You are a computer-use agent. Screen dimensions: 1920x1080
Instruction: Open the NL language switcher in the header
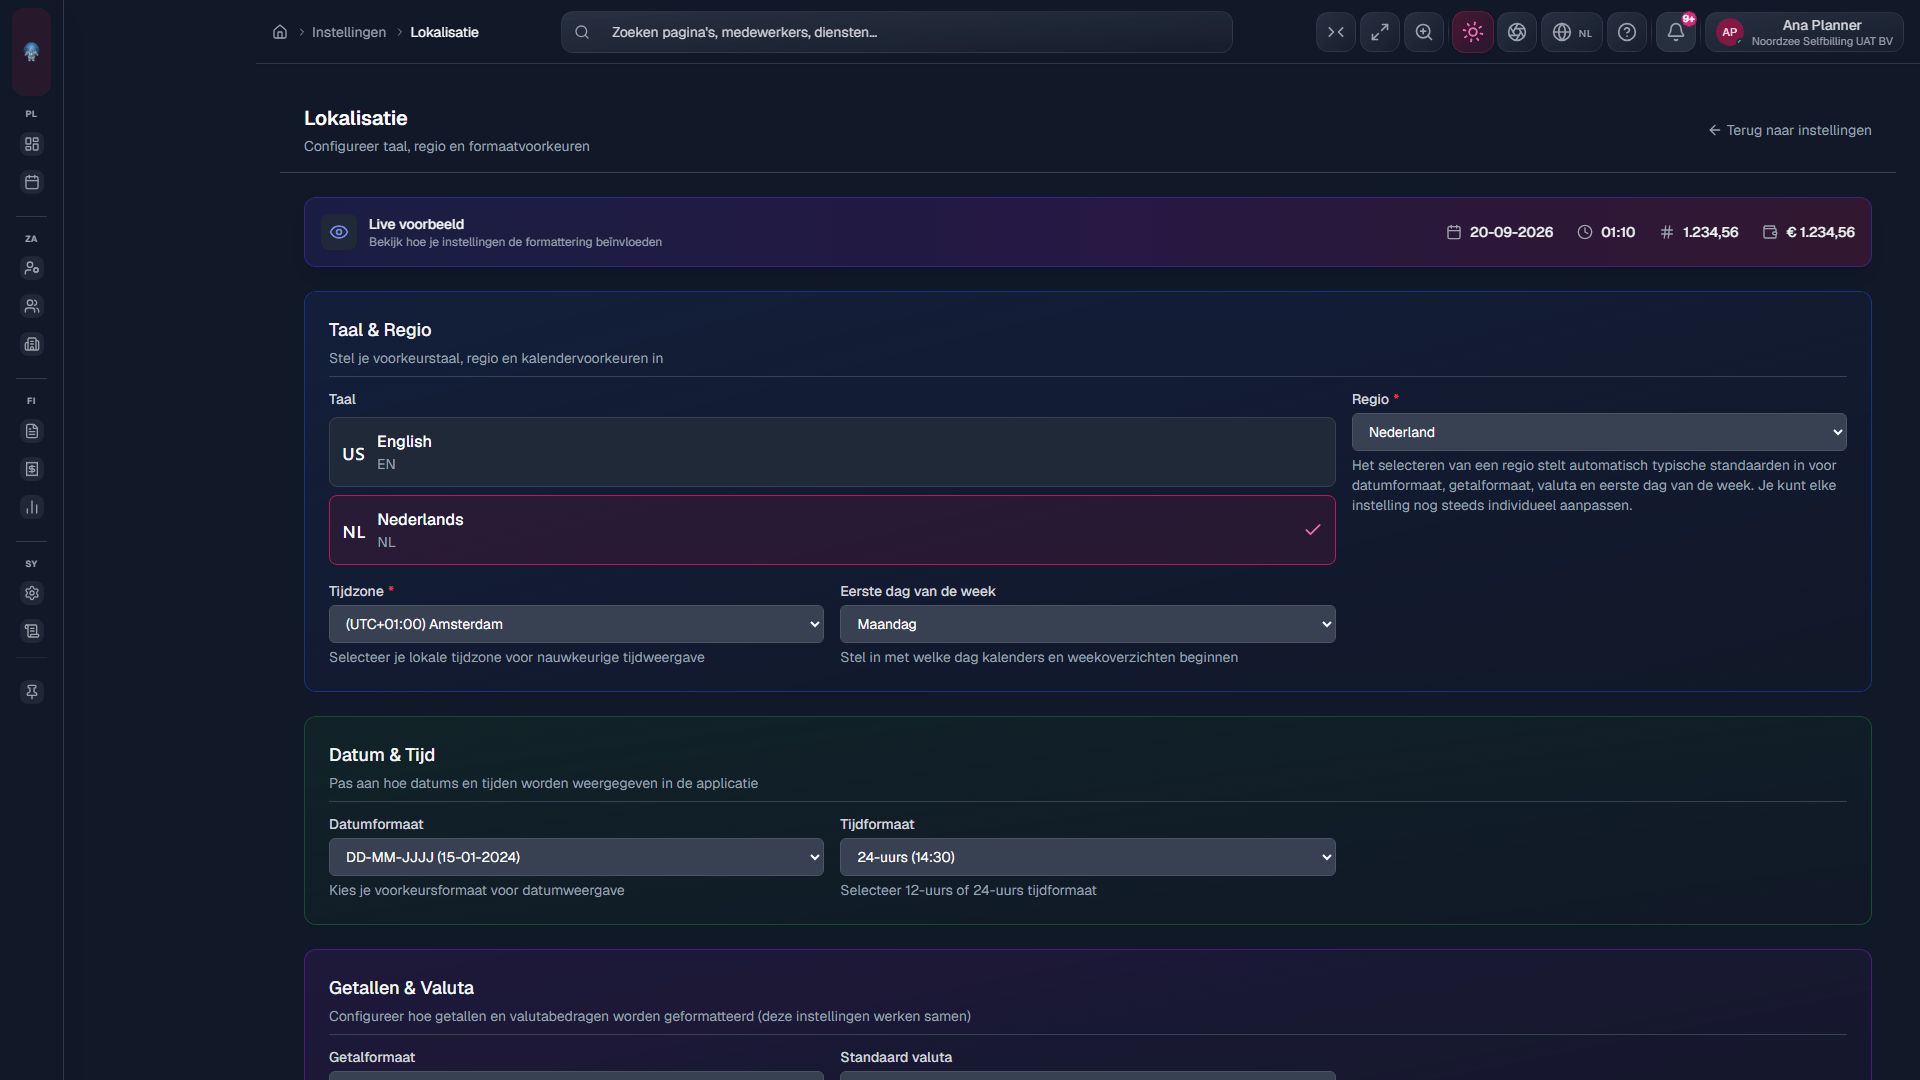(1572, 32)
